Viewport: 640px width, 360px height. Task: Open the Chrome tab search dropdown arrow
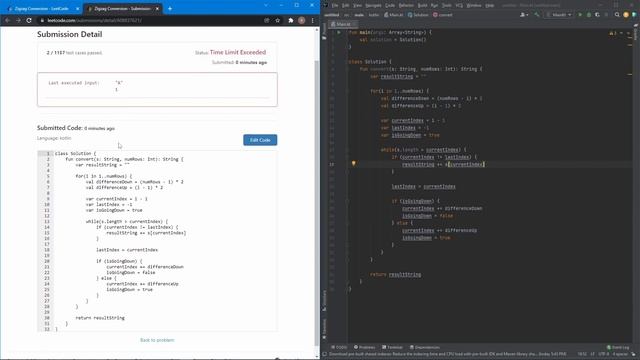pos(266,5)
